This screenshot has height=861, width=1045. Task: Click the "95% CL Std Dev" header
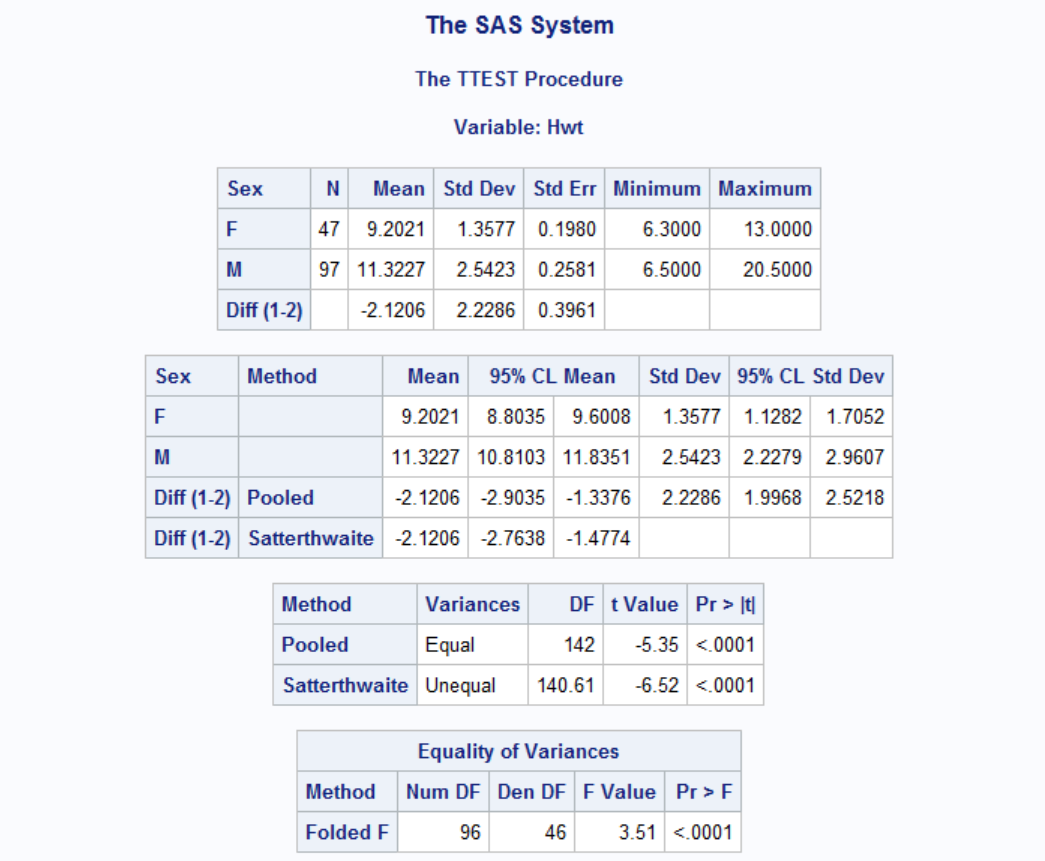point(810,377)
